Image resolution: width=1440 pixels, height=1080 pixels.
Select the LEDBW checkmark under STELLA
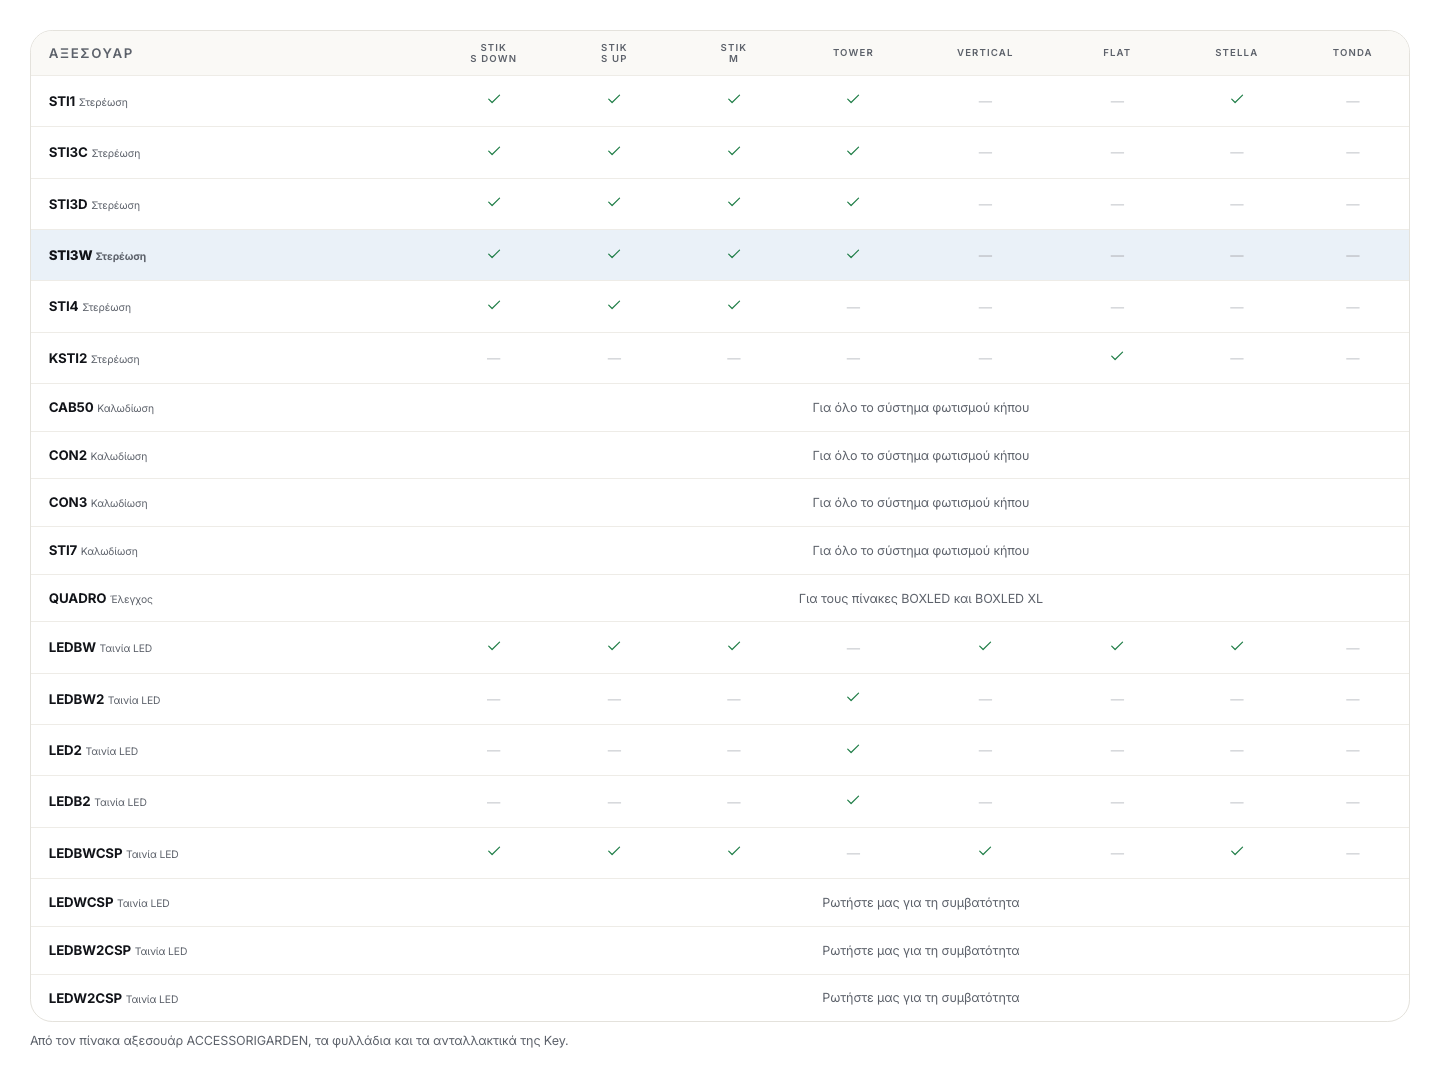(x=1237, y=646)
